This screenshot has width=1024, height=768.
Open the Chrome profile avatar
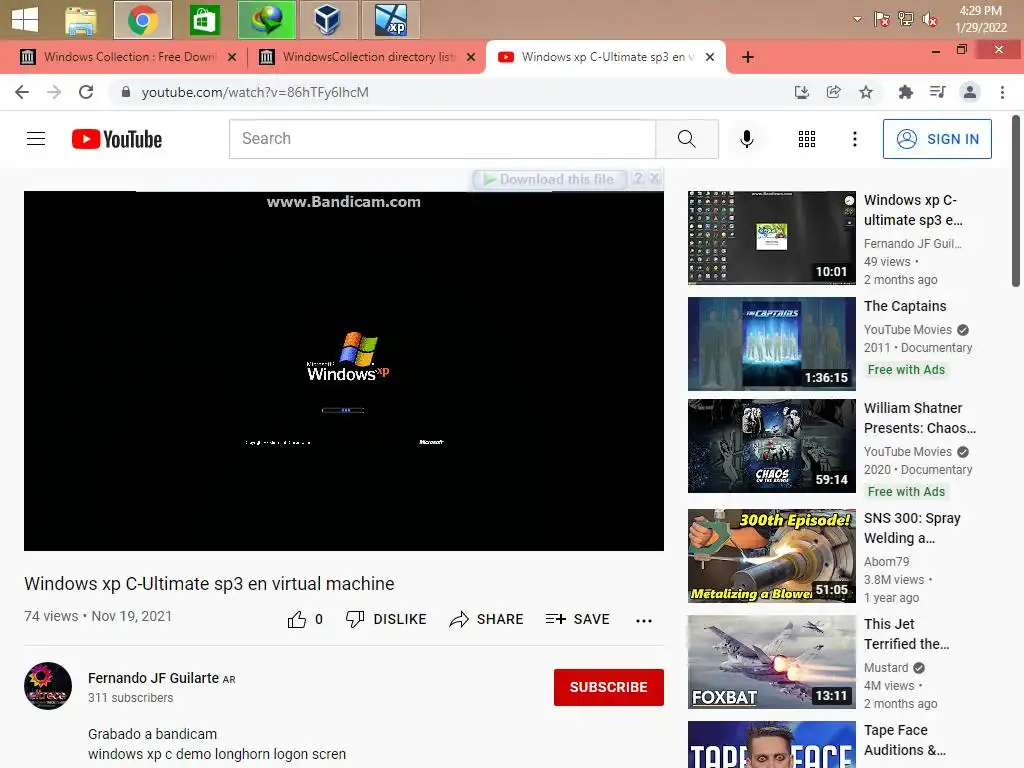tap(970, 92)
